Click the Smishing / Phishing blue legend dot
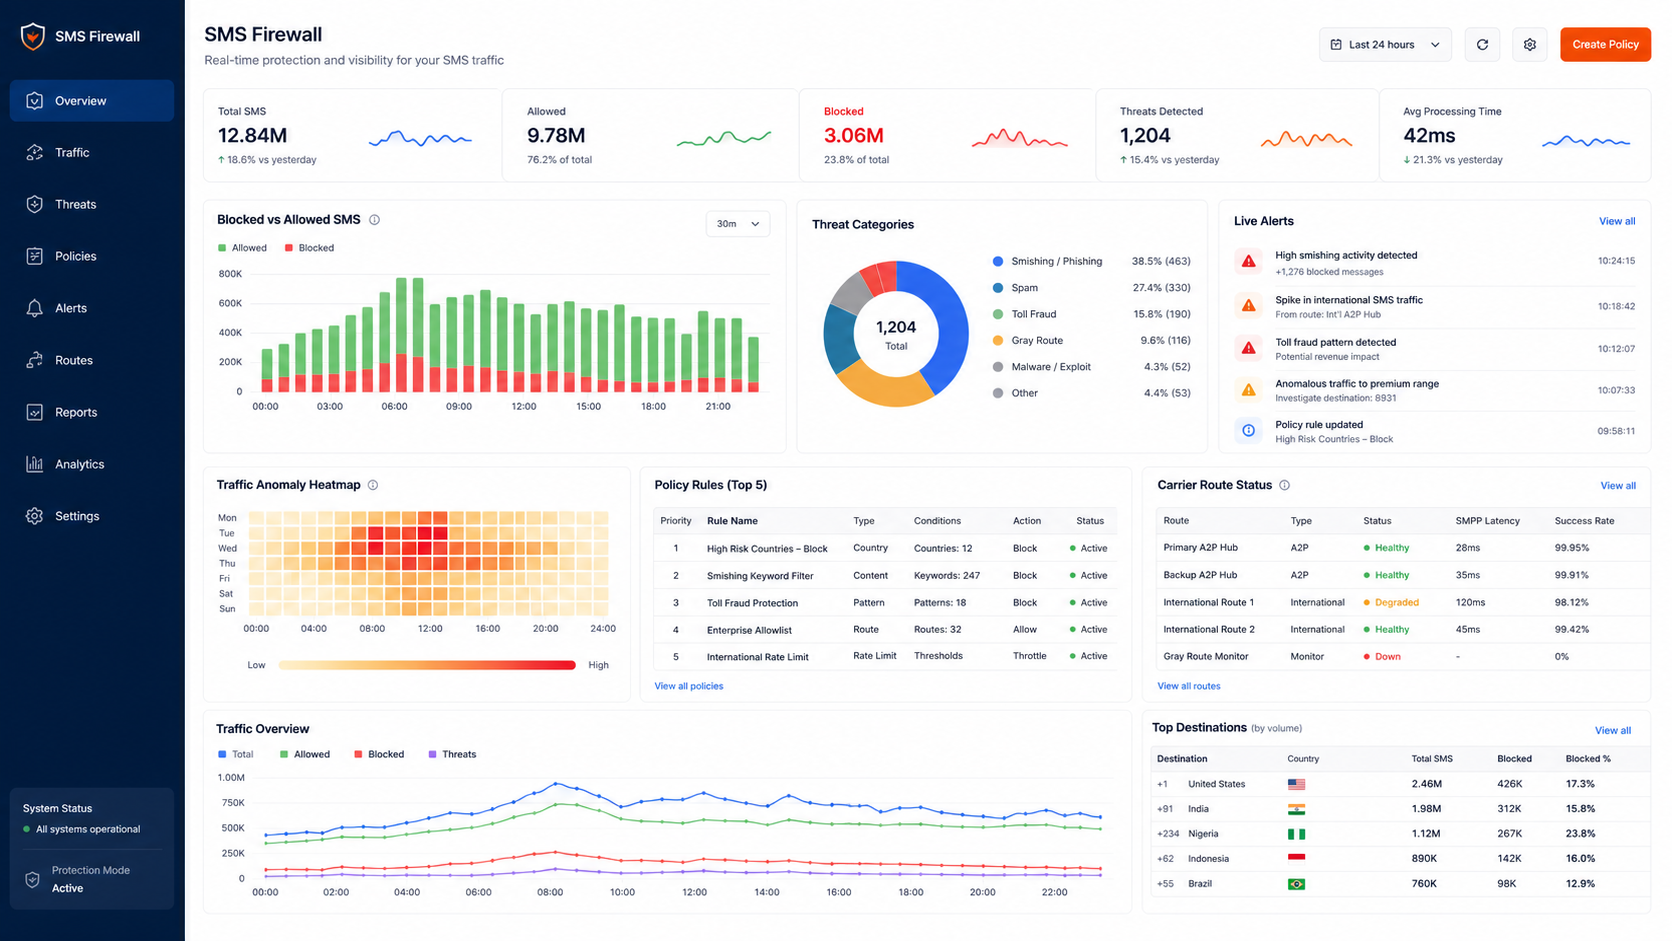The image size is (1672, 941). click(x=997, y=261)
